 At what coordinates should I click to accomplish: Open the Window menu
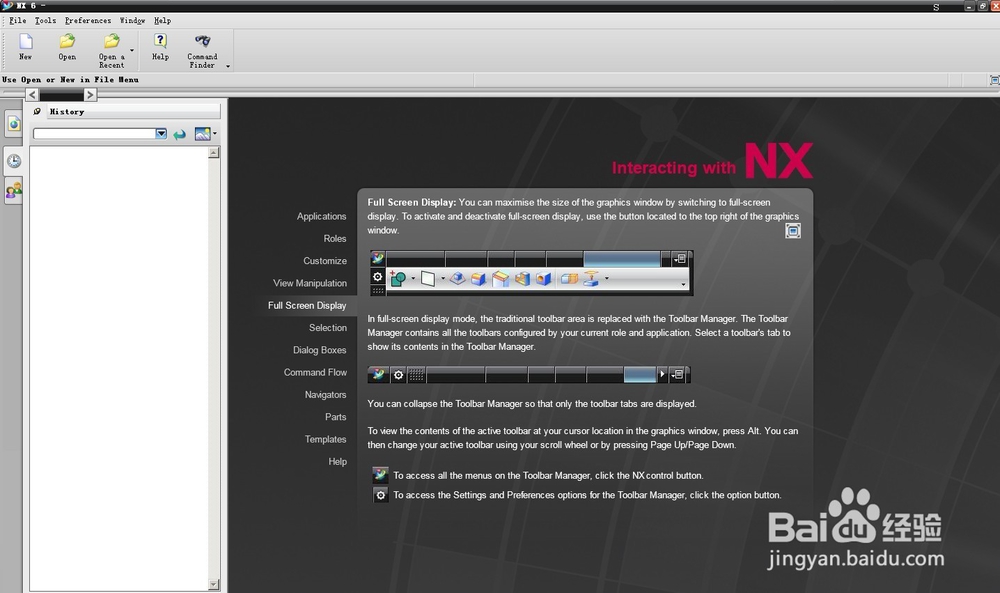[132, 20]
